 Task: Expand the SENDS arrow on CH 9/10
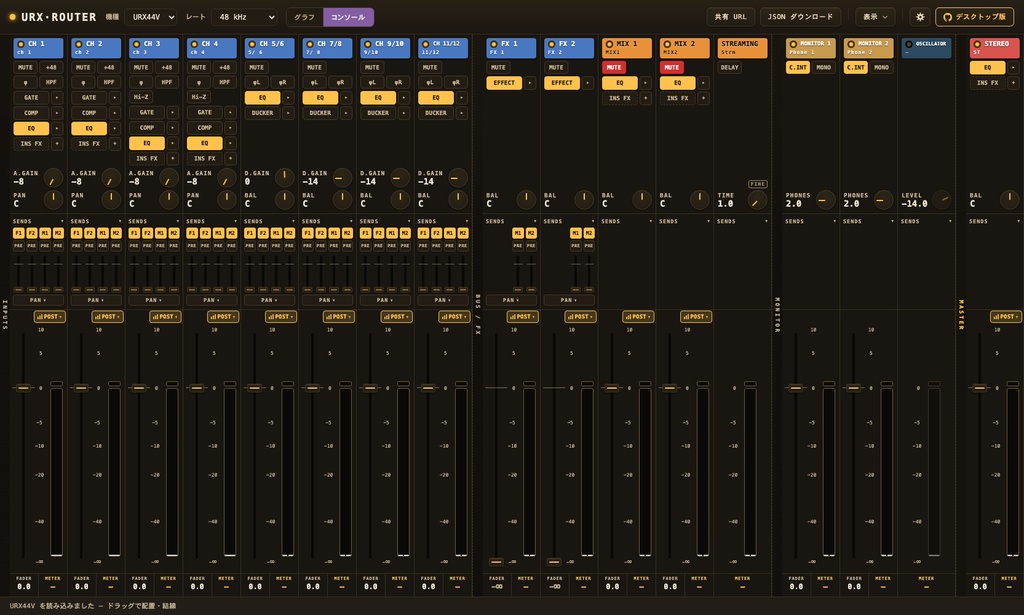[x=409, y=221]
